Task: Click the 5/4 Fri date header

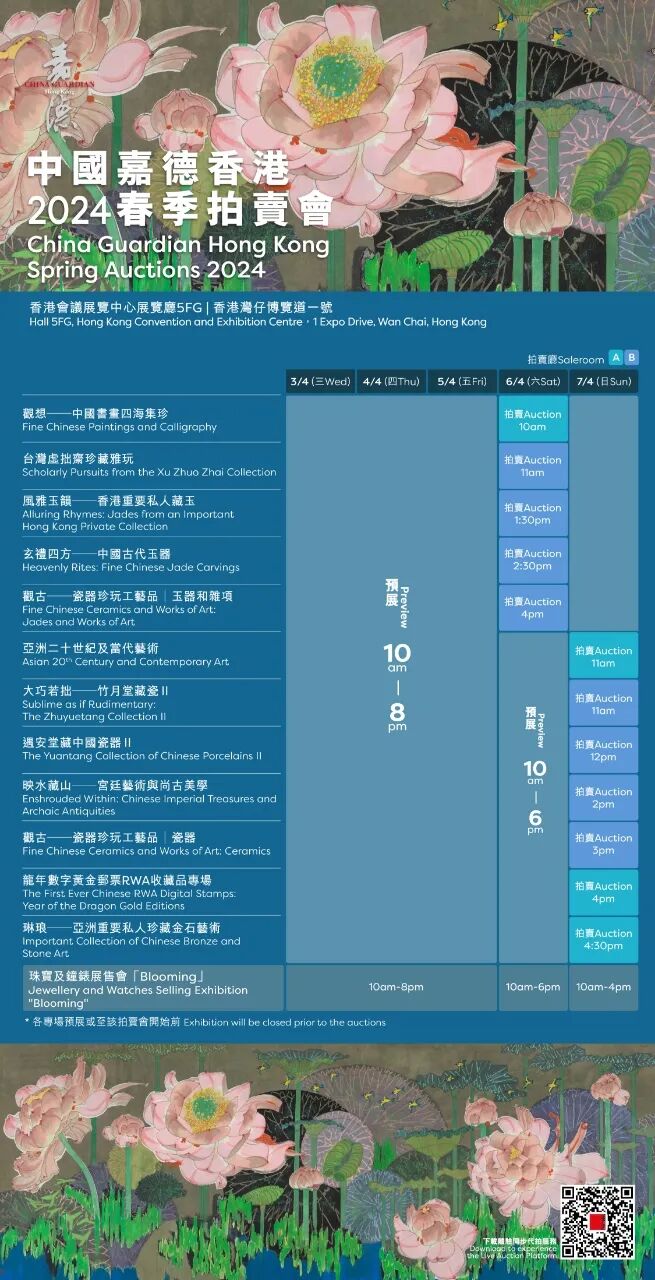Action: point(462,382)
